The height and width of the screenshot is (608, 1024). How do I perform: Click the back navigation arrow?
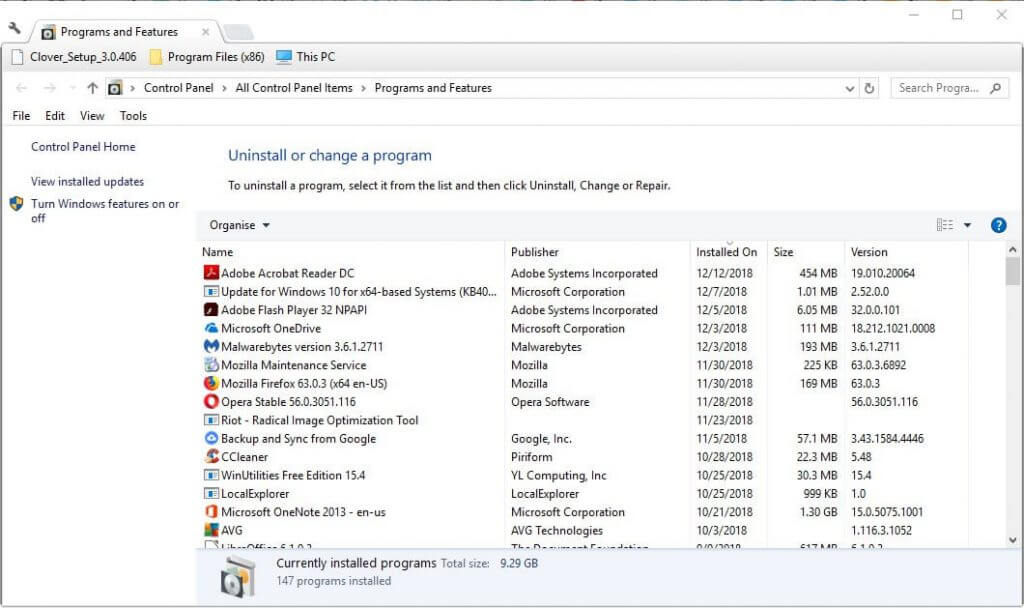[21, 88]
